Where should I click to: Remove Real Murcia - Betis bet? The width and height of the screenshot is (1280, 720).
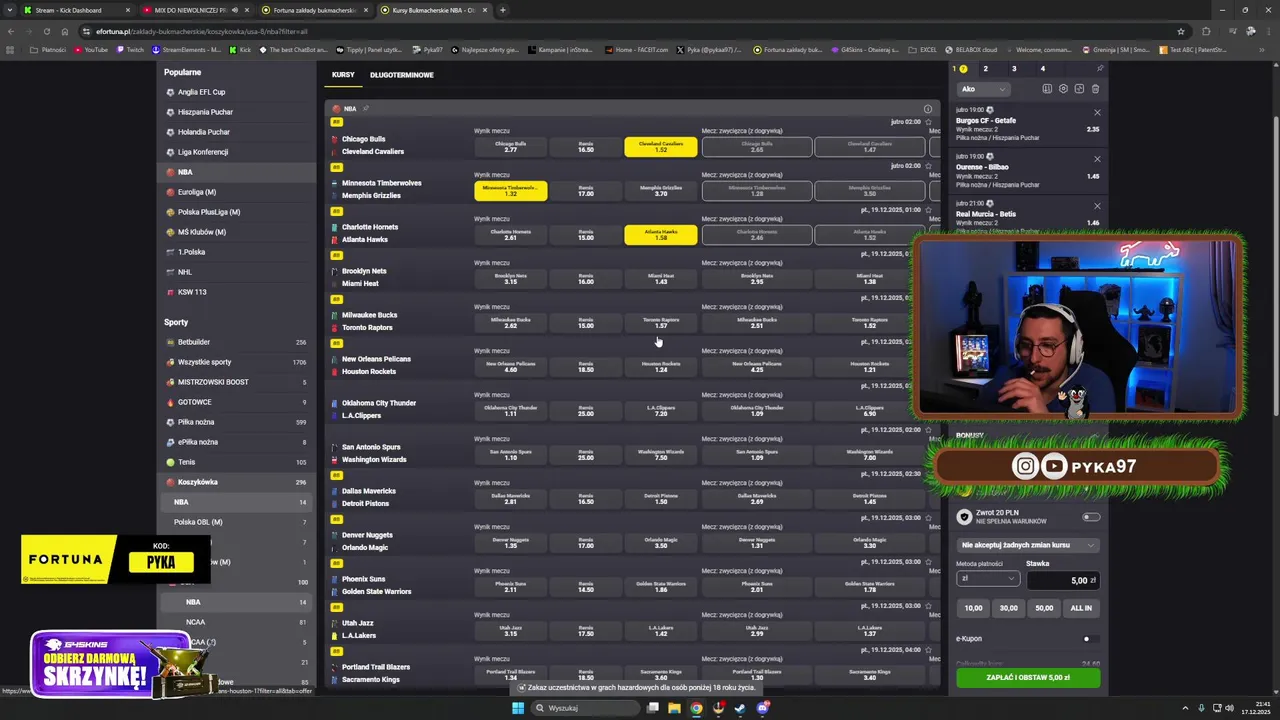pos(1097,206)
